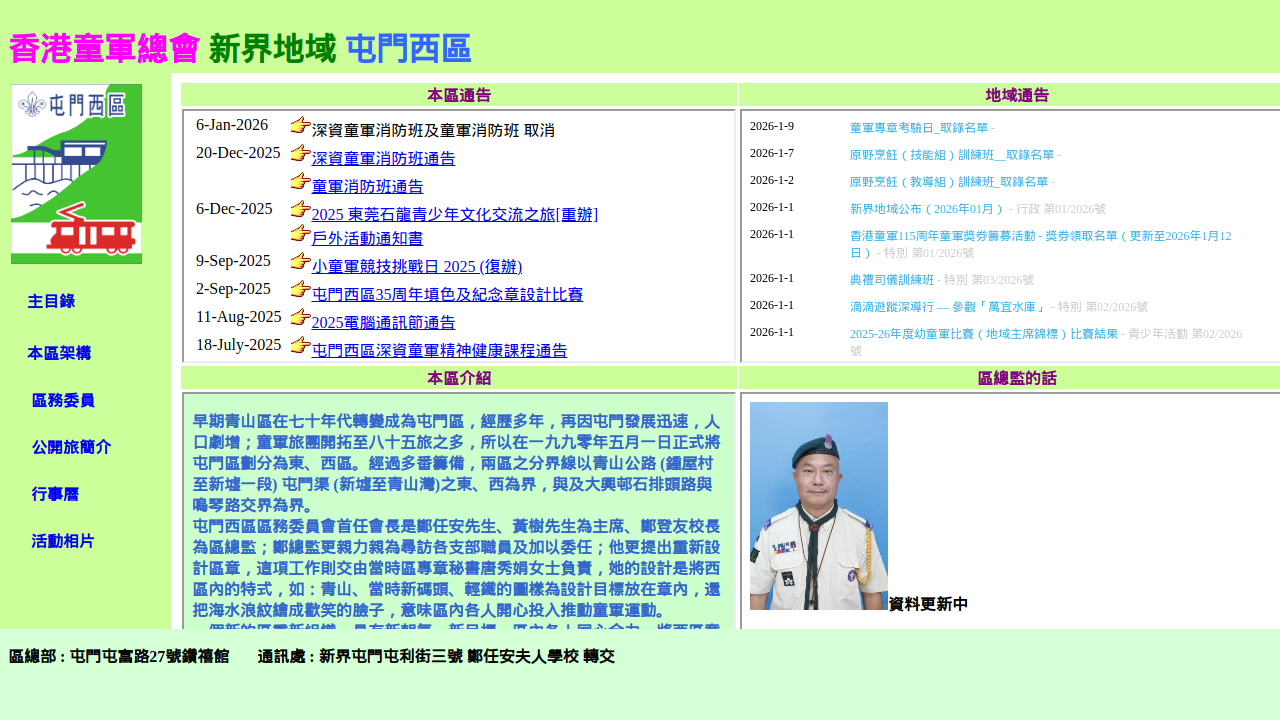
Task: Open 公開旅簡介 sidebar item
Action: tap(71, 448)
